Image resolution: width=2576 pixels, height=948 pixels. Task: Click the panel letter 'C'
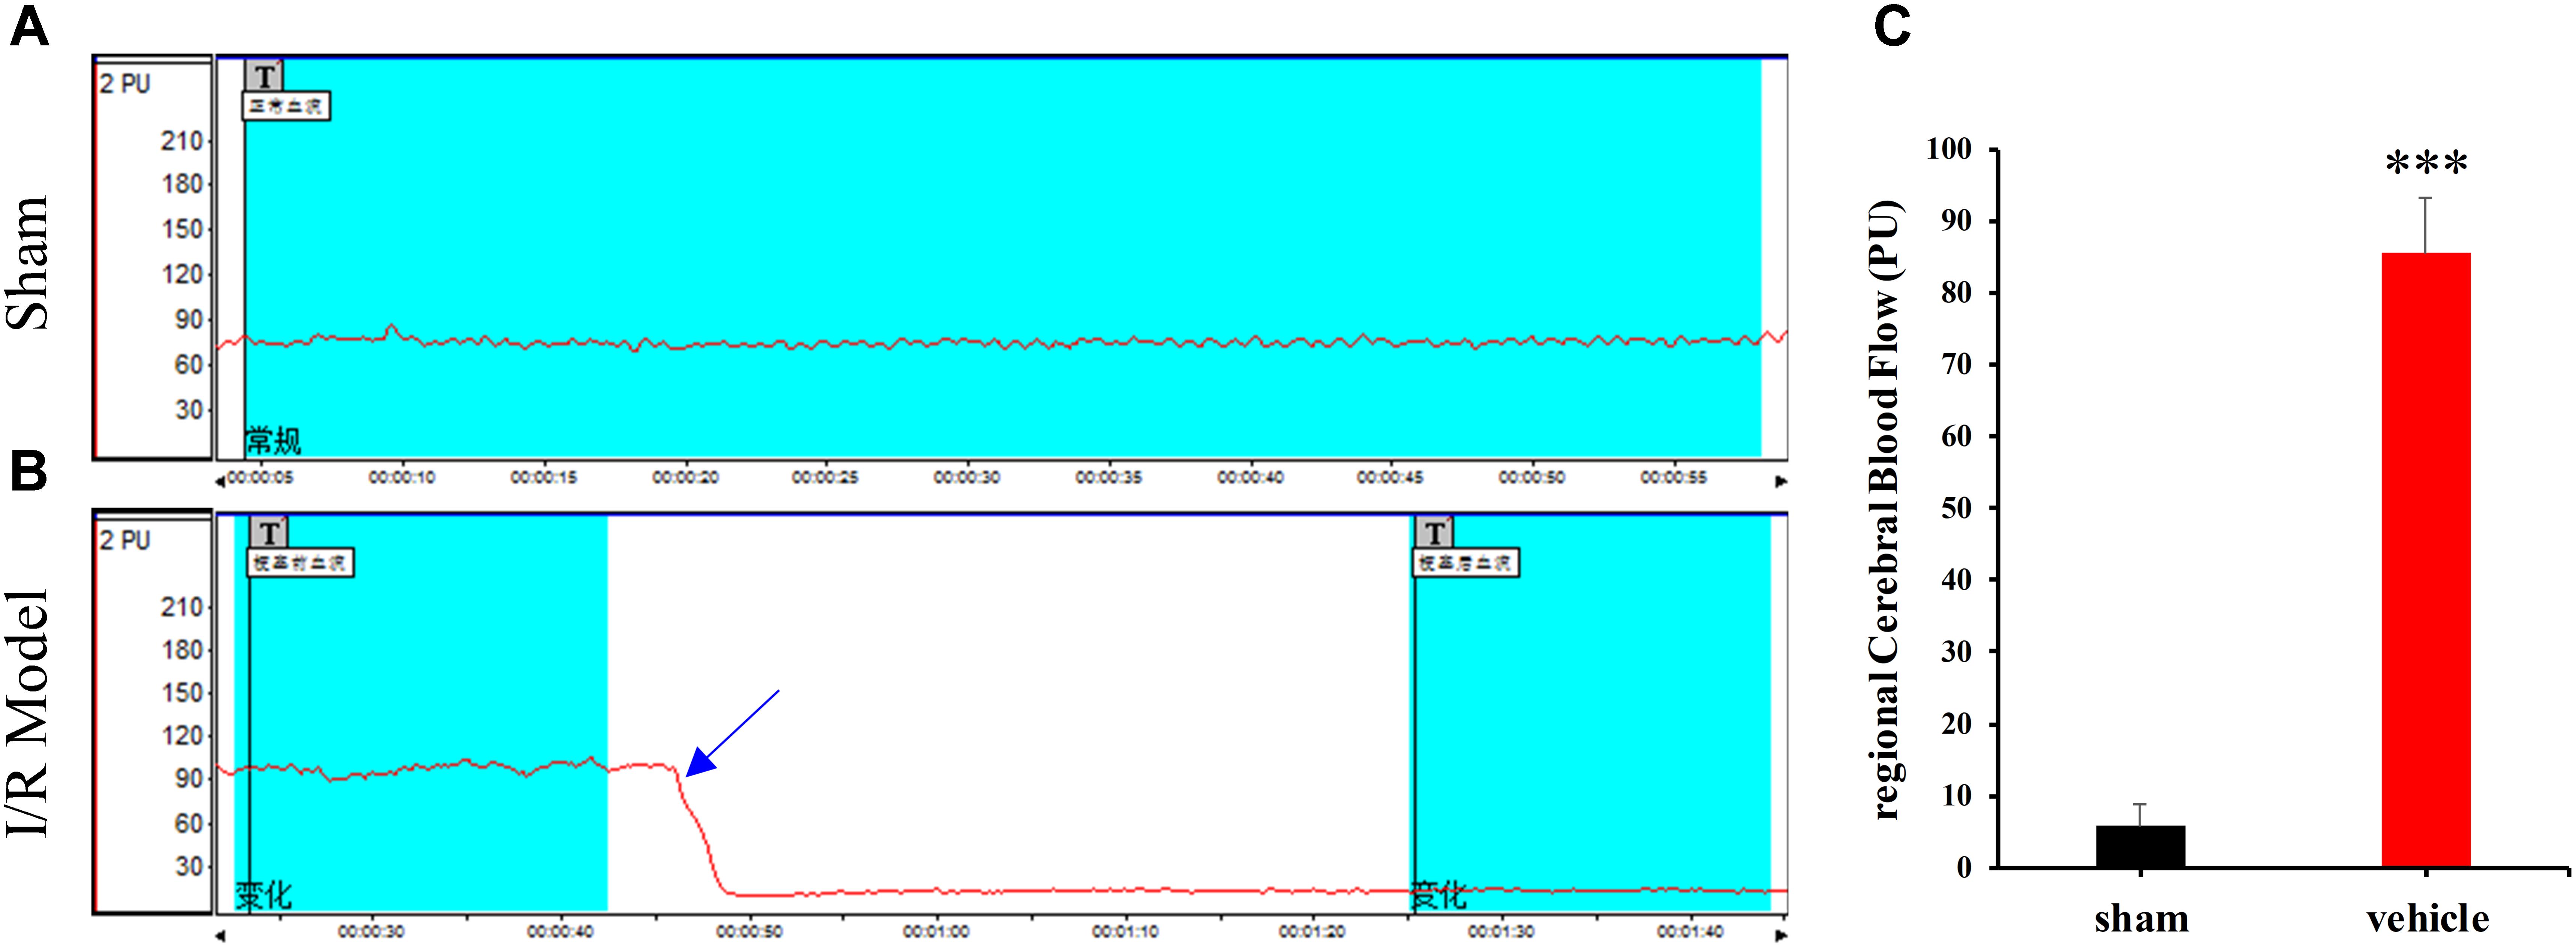[x=1892, y=25]
